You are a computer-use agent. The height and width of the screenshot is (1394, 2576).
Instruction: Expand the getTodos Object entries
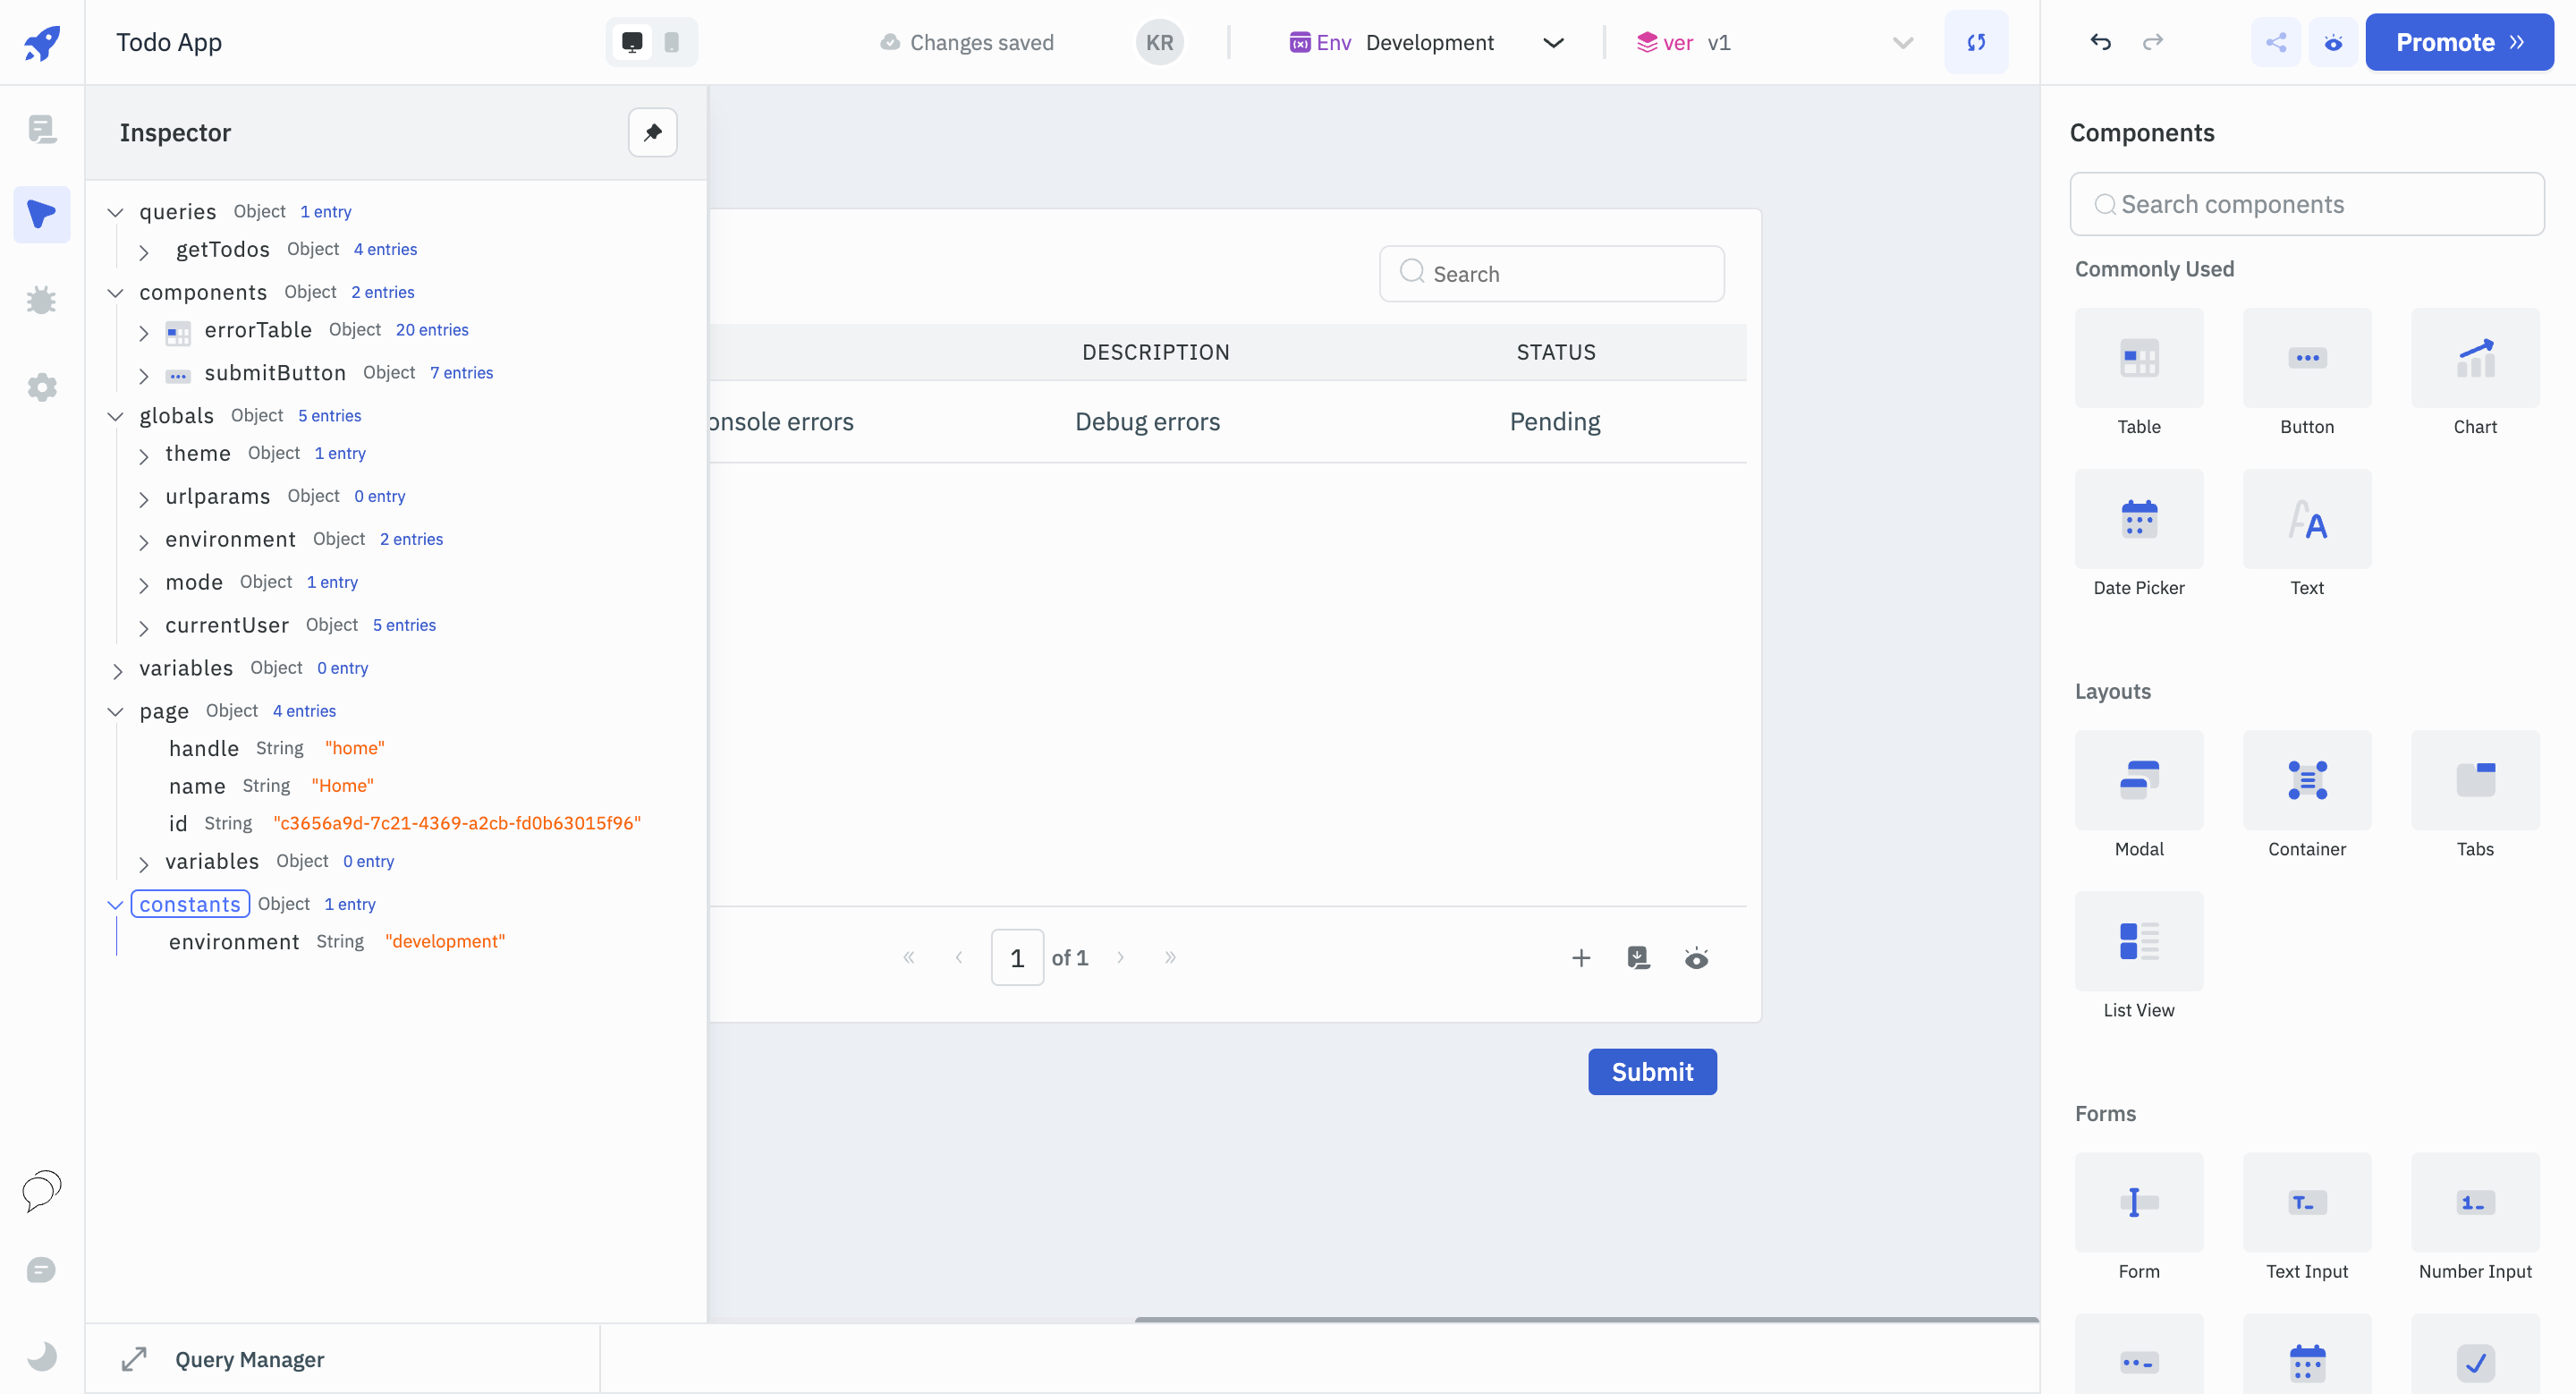pyautogui.click(x=144, y=249)
